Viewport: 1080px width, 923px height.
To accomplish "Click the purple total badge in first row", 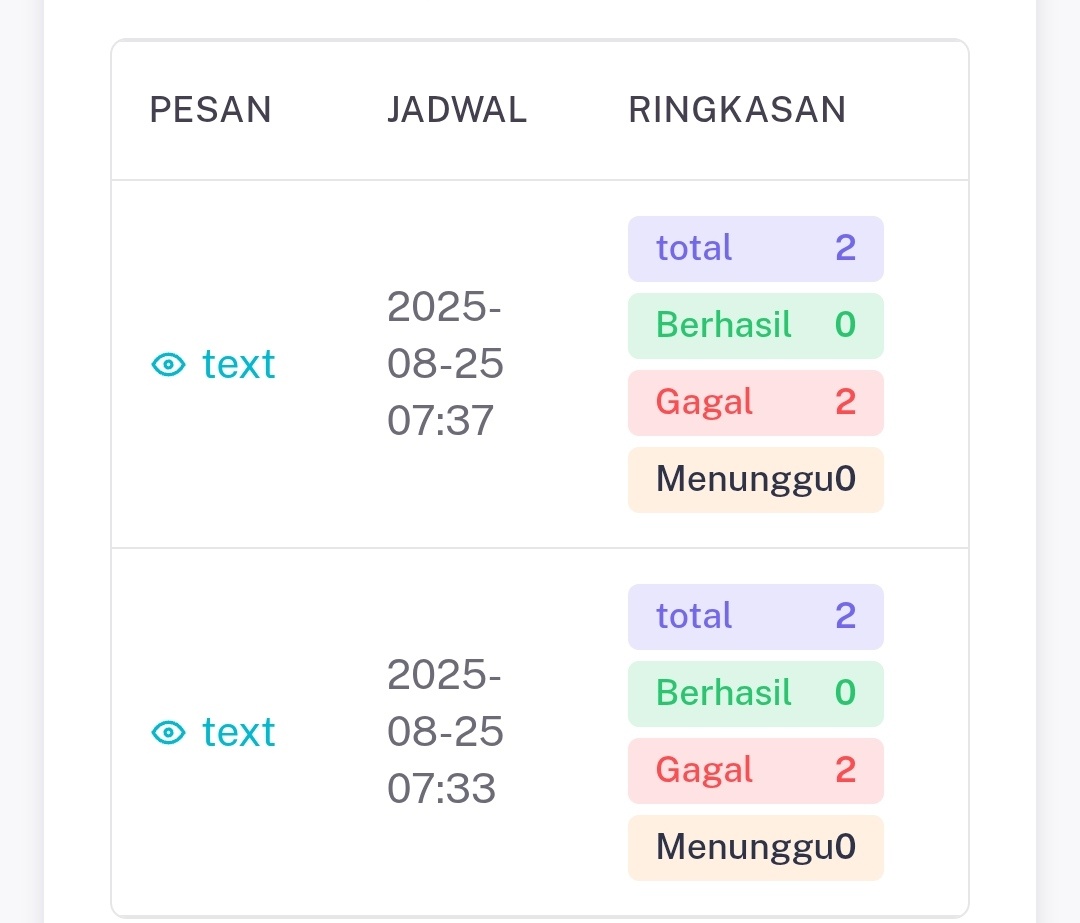I will click(756, 249).
